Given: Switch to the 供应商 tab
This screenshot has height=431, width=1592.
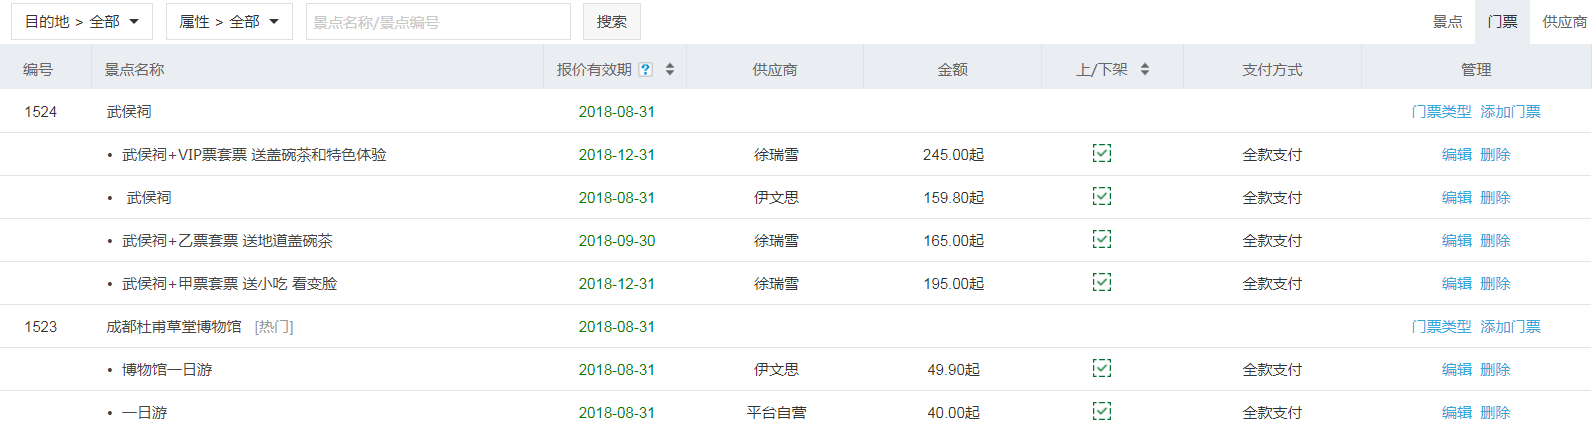Looking at the screenshot, I should coord(1564,22).
